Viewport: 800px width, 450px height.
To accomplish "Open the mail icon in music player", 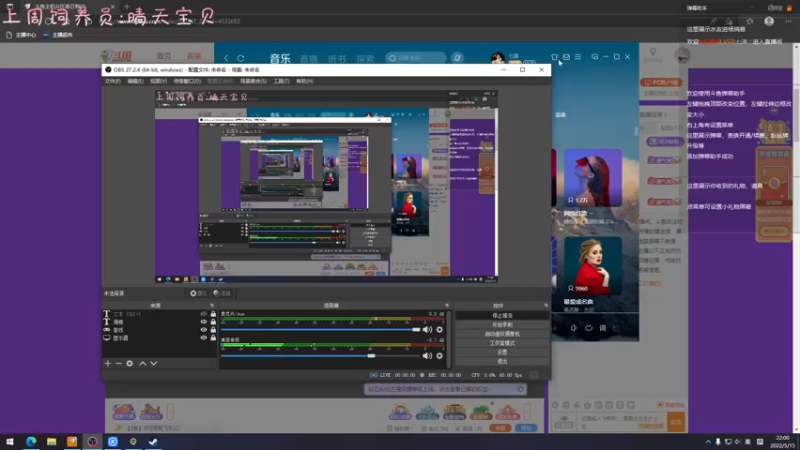I will pos(566,57).
